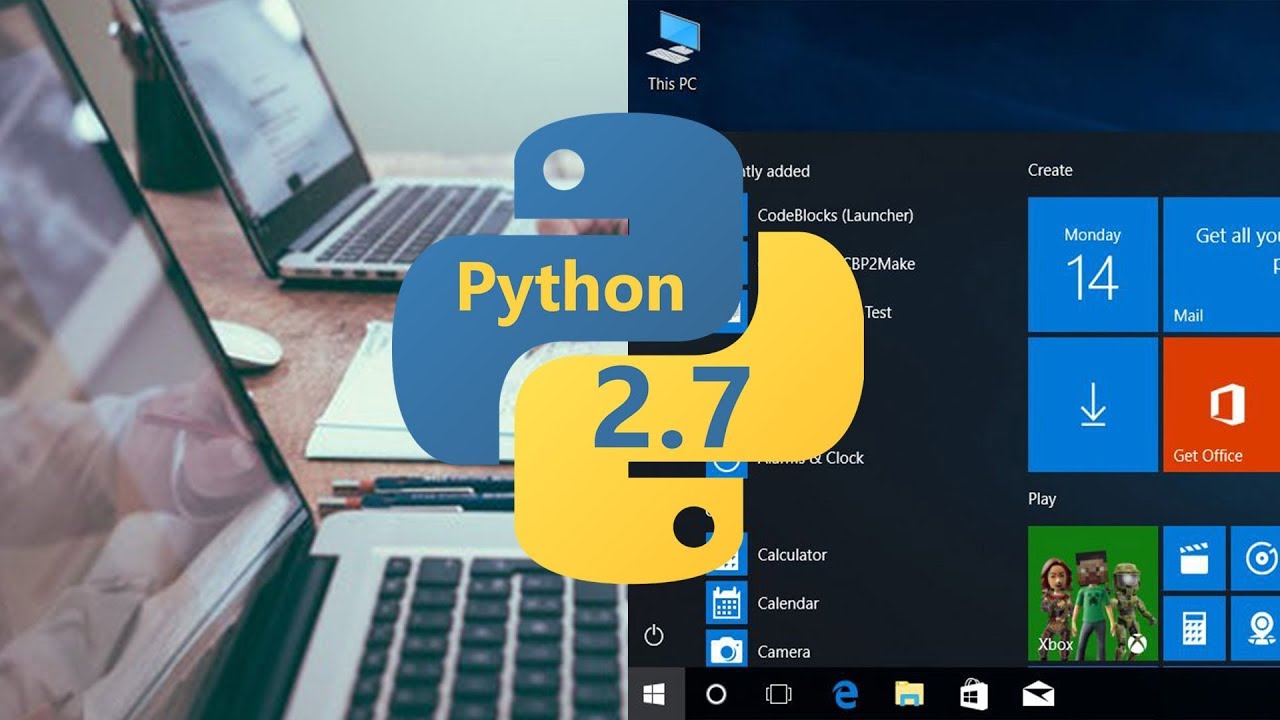
Task: Open the This PC desktop icon
Action: point(672,52)
